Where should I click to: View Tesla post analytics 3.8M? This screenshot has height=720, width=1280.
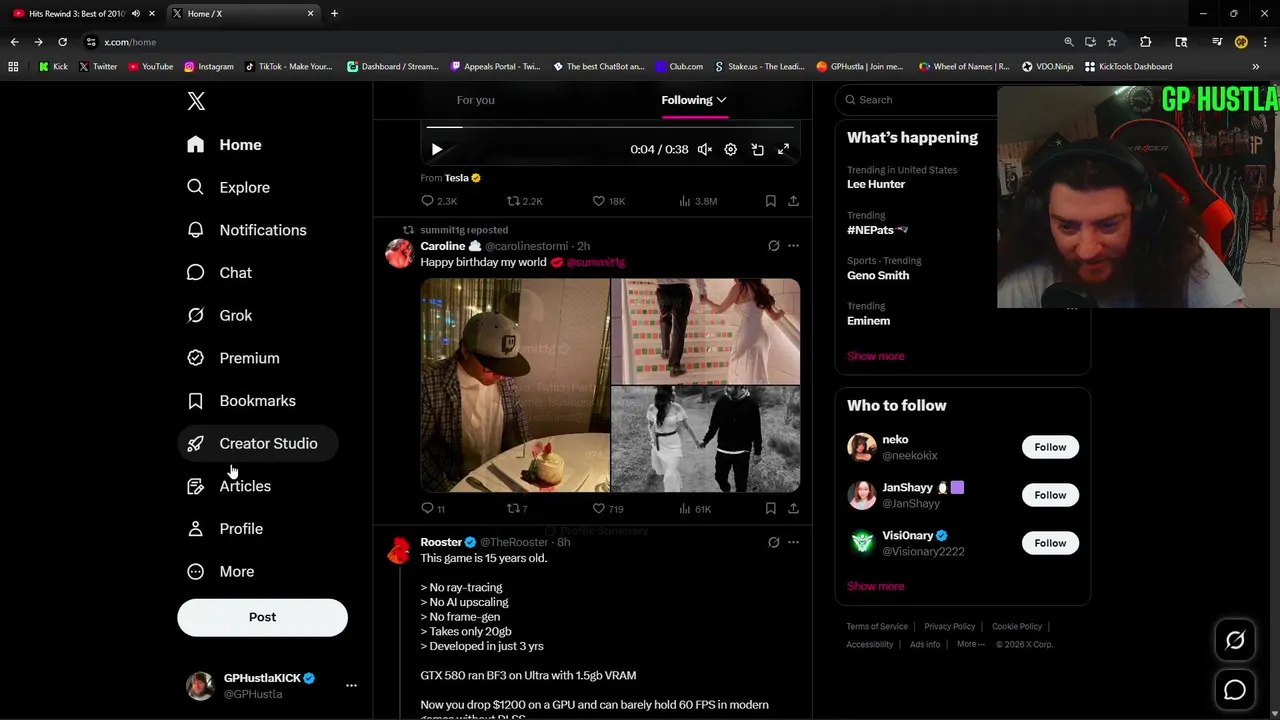(698, 201)
